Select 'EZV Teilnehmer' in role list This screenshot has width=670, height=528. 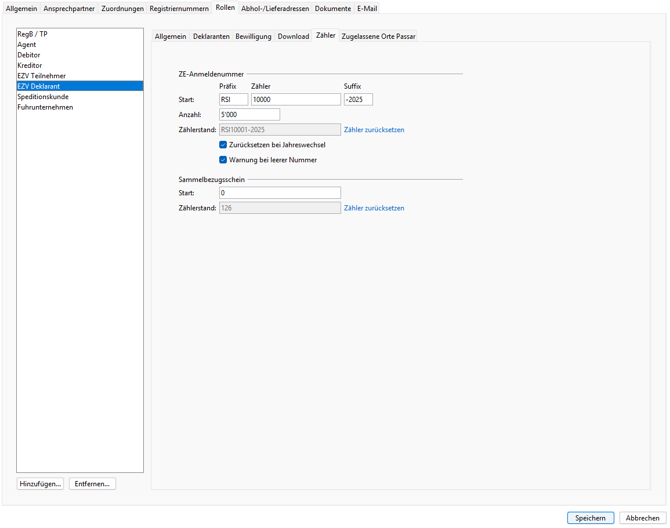pos(41,76)
